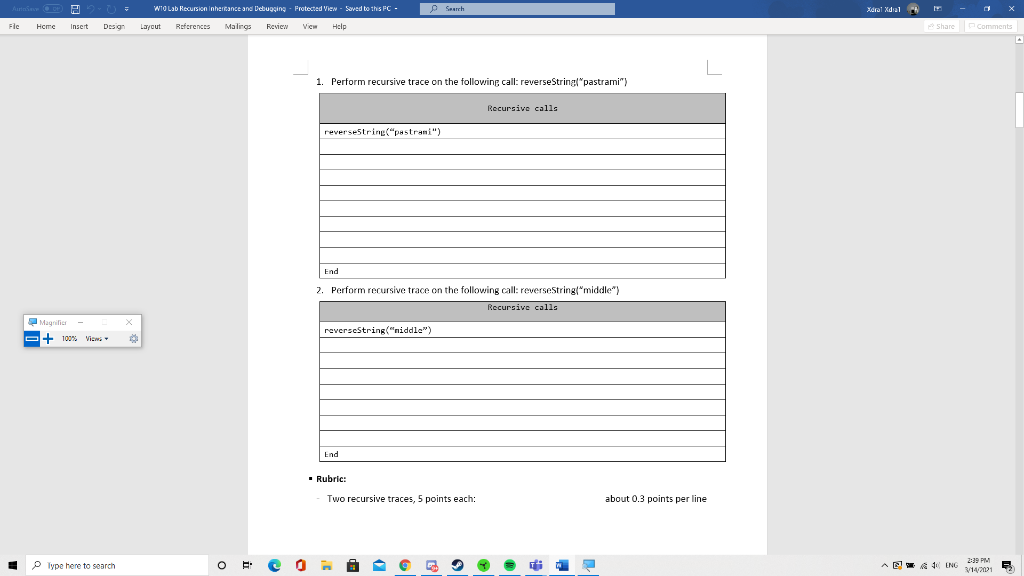Click the 'Rubric:' heading text

pos(331,479)
